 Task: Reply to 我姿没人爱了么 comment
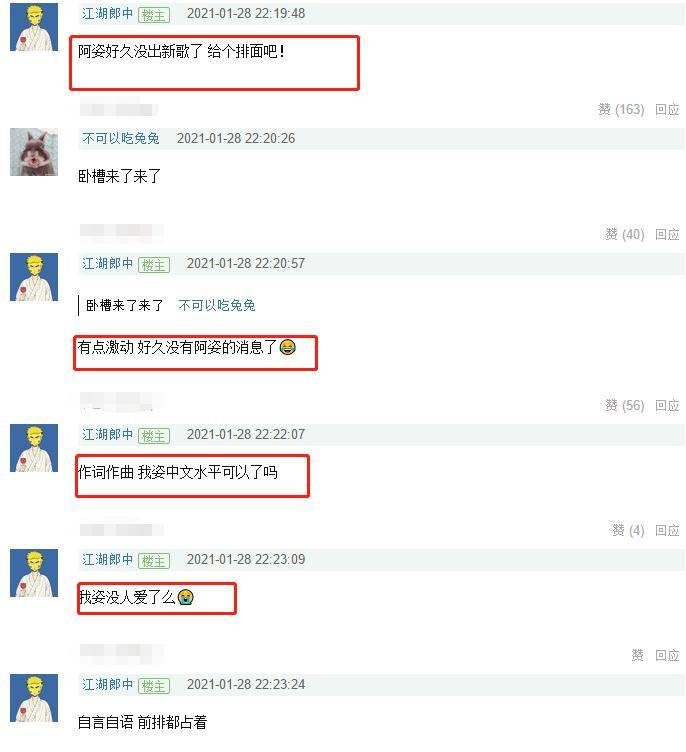pos(667,655)
